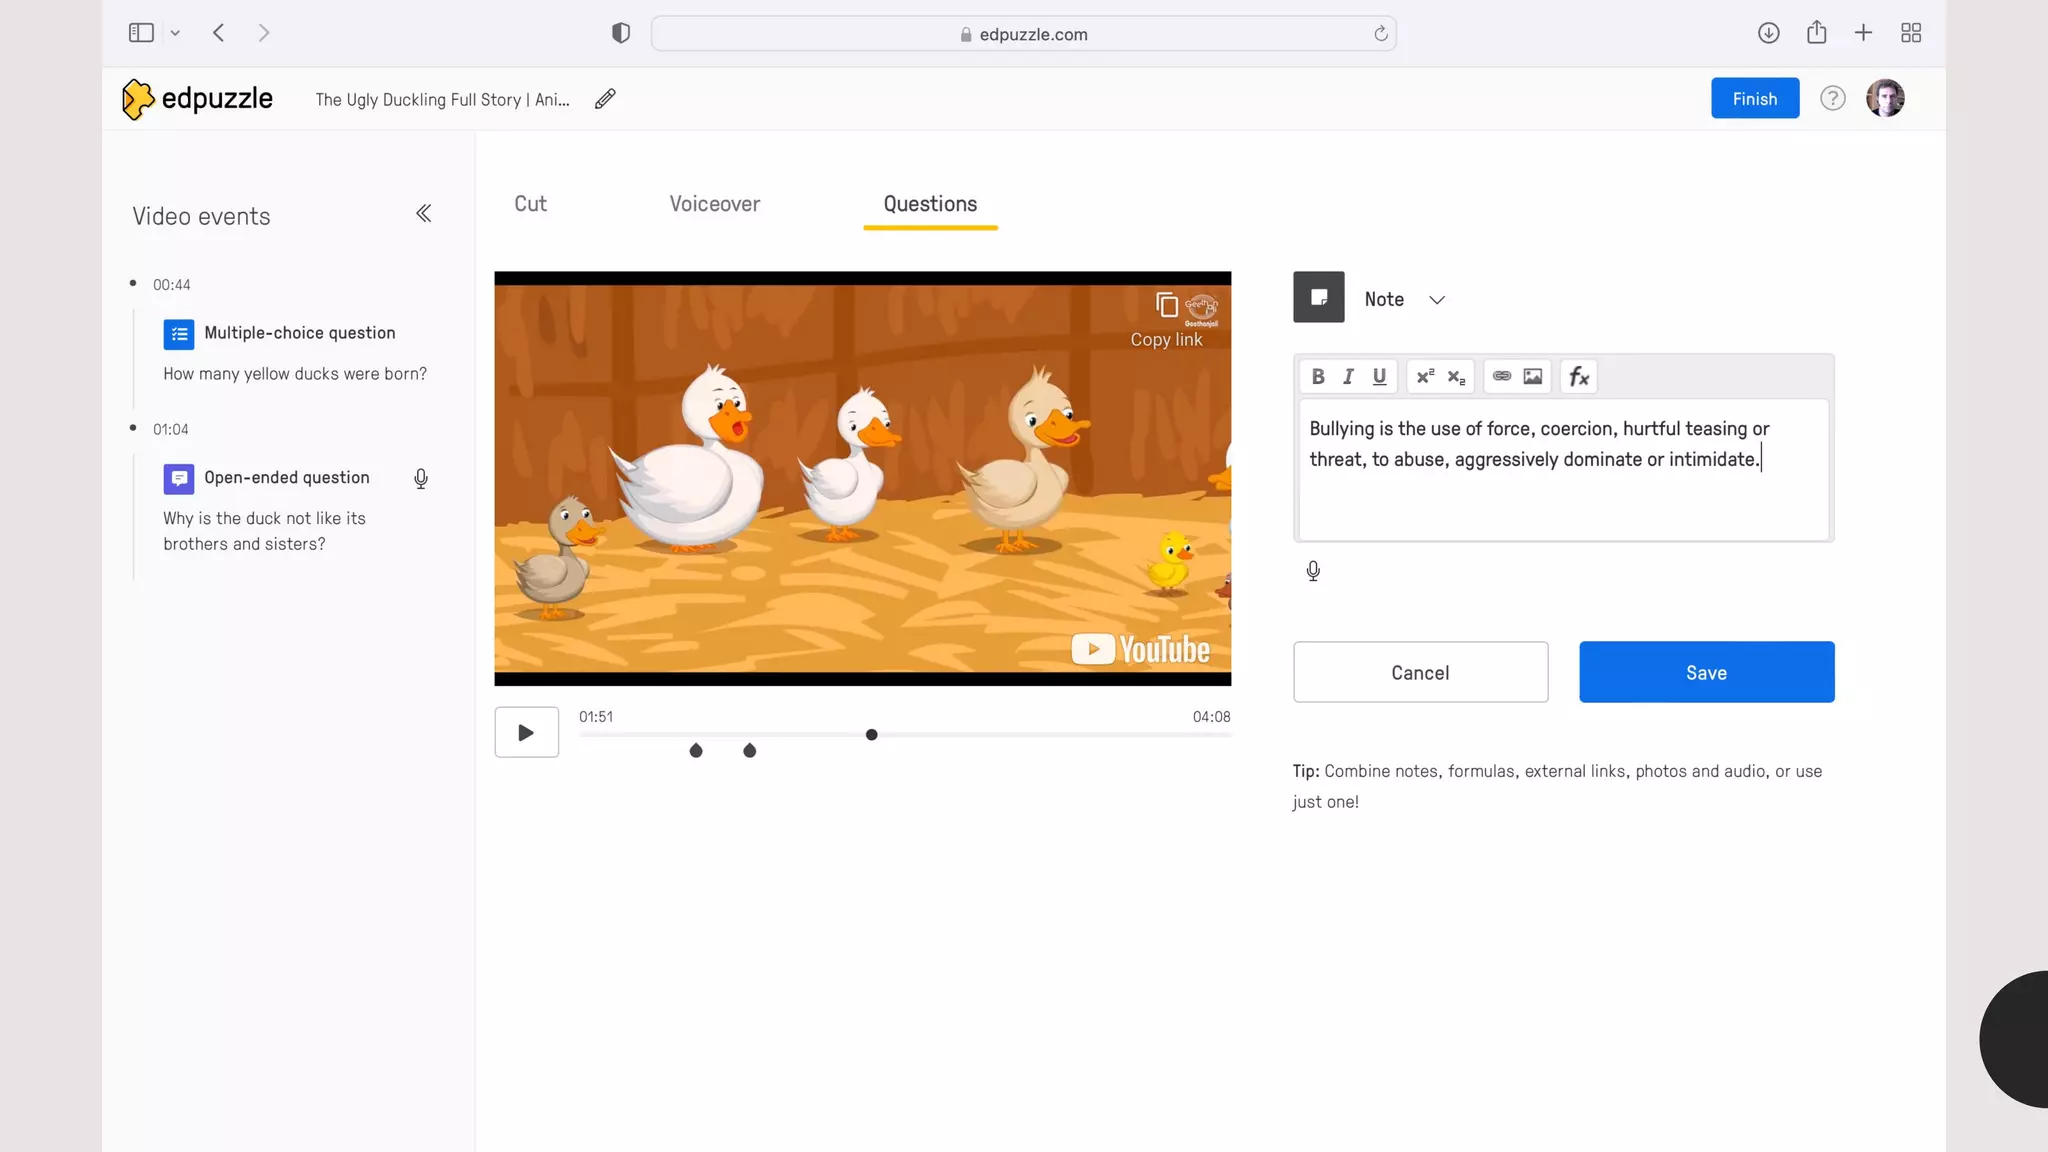Screen dimensions: 2048x1152
Task: Expand the browser sidebar options chevron
Action: pos(175,33)
